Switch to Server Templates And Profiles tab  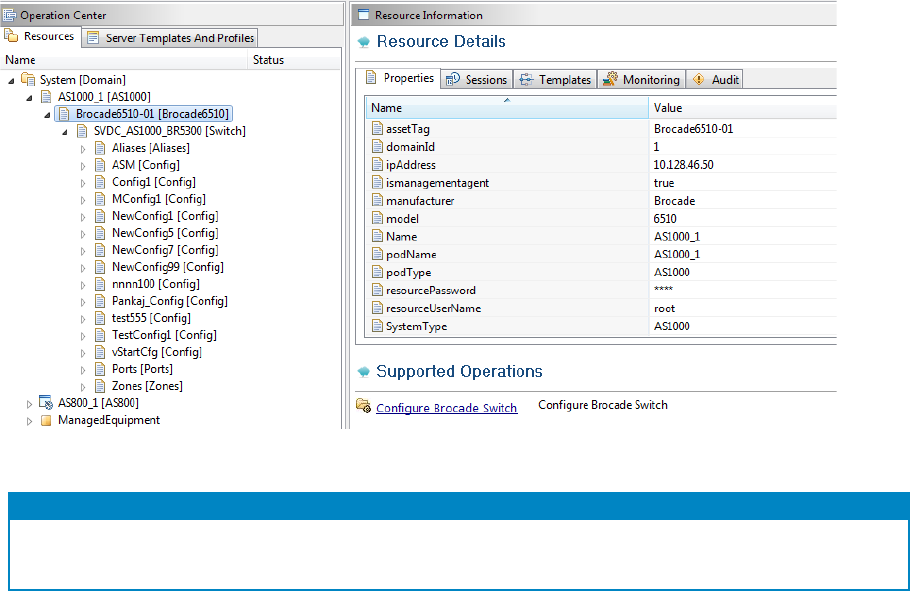click(x=171, y=38)
